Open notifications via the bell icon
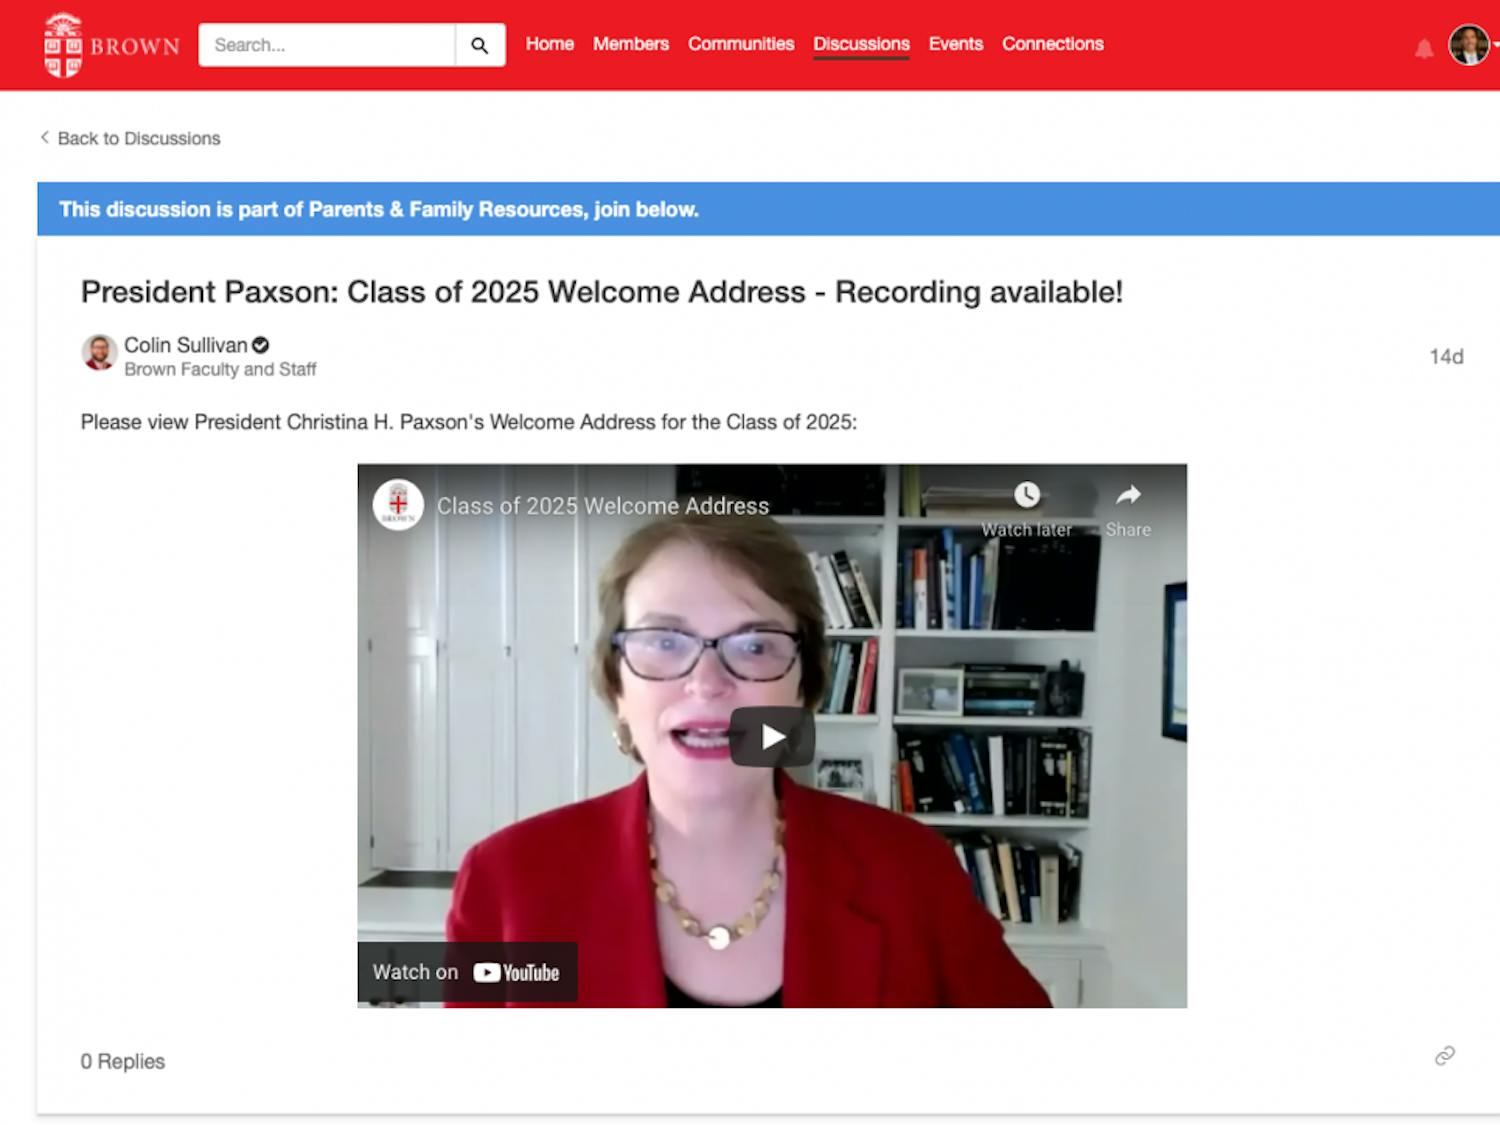The width and height of the screenshot is (1500, 1125). coord(1424,46)
